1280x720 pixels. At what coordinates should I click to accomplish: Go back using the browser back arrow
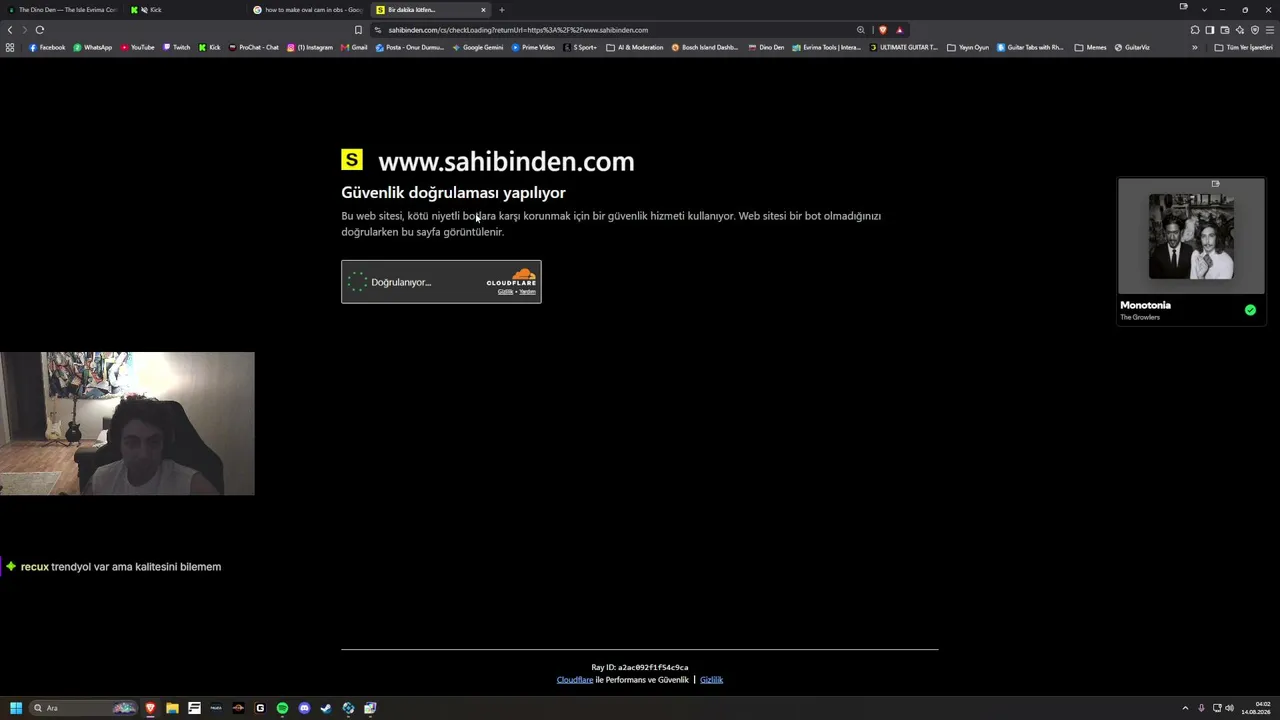tap(10, 30)
